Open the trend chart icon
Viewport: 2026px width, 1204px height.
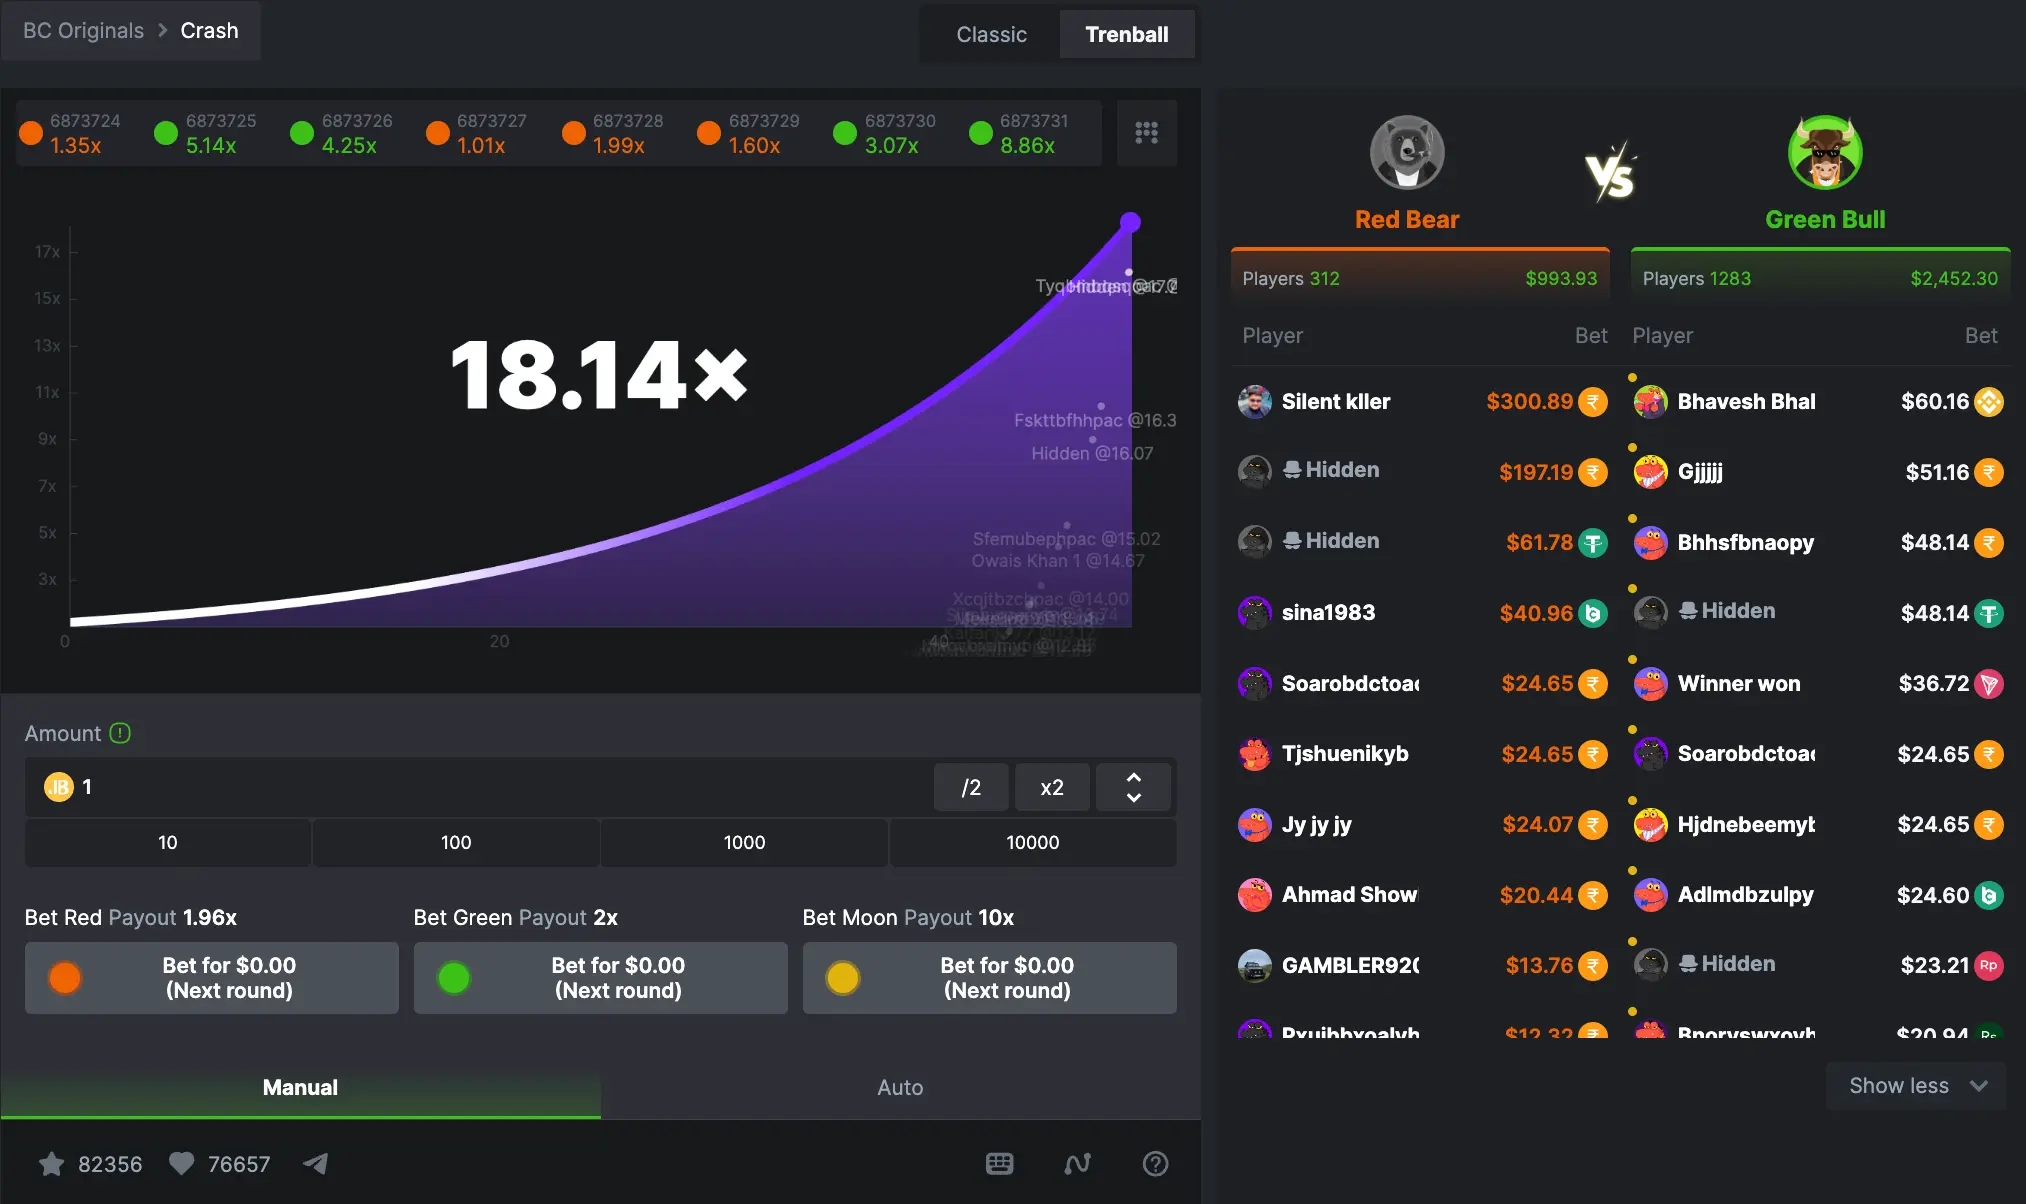[x=1077, y=1164]
